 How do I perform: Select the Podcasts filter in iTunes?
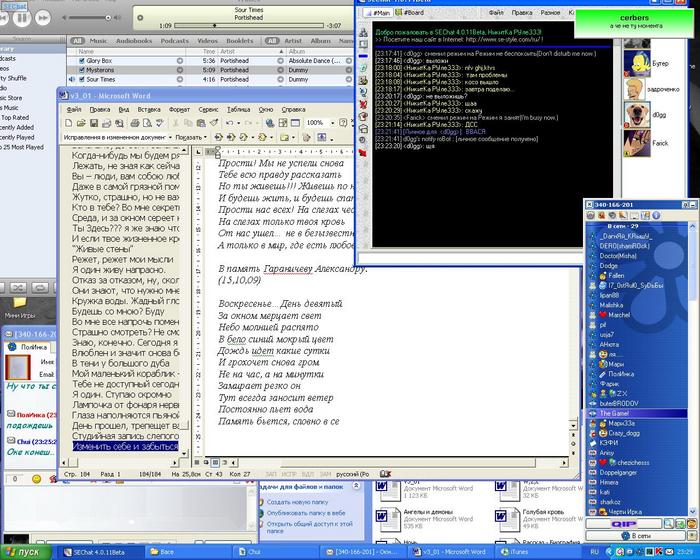tap(175, 41)
